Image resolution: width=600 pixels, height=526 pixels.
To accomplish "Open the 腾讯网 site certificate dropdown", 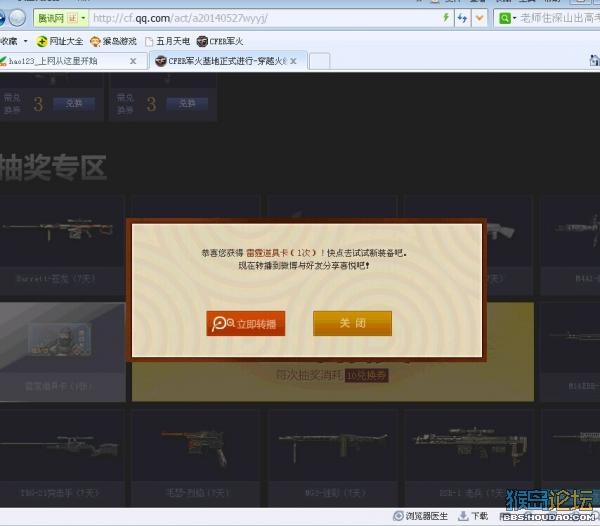I will pos(83,18).
